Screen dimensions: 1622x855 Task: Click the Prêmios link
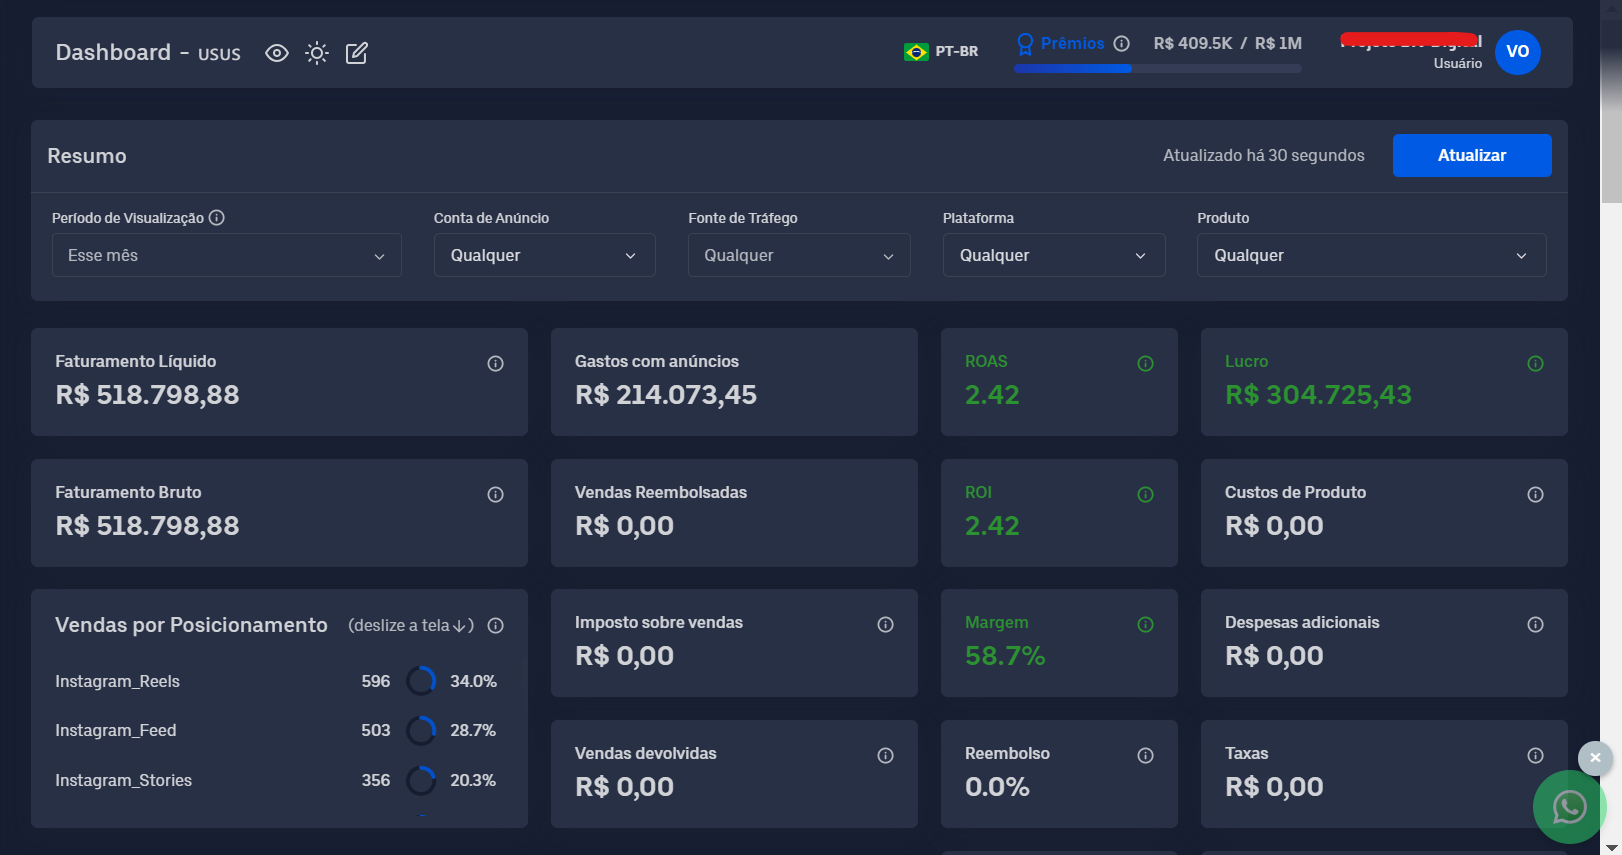tap(1072, 44)
